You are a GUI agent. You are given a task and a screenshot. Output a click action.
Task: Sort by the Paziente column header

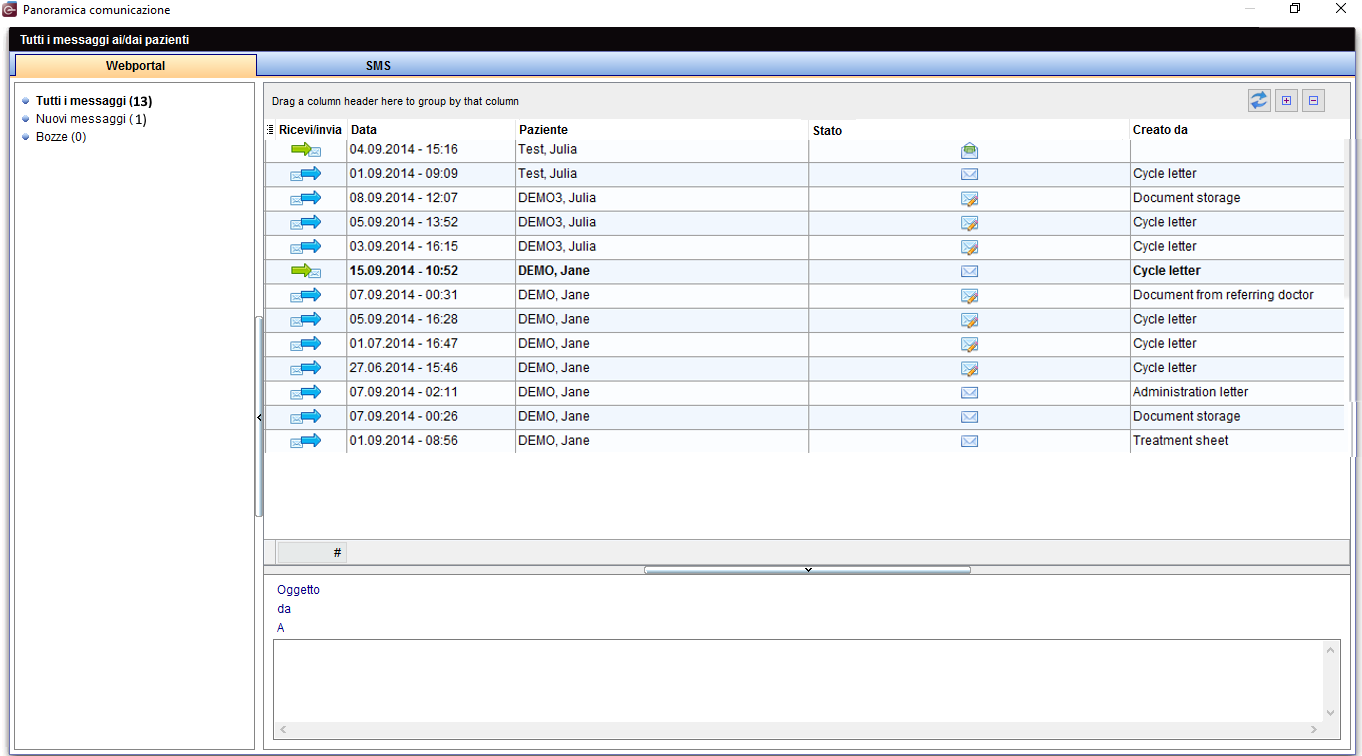point(662,130)
